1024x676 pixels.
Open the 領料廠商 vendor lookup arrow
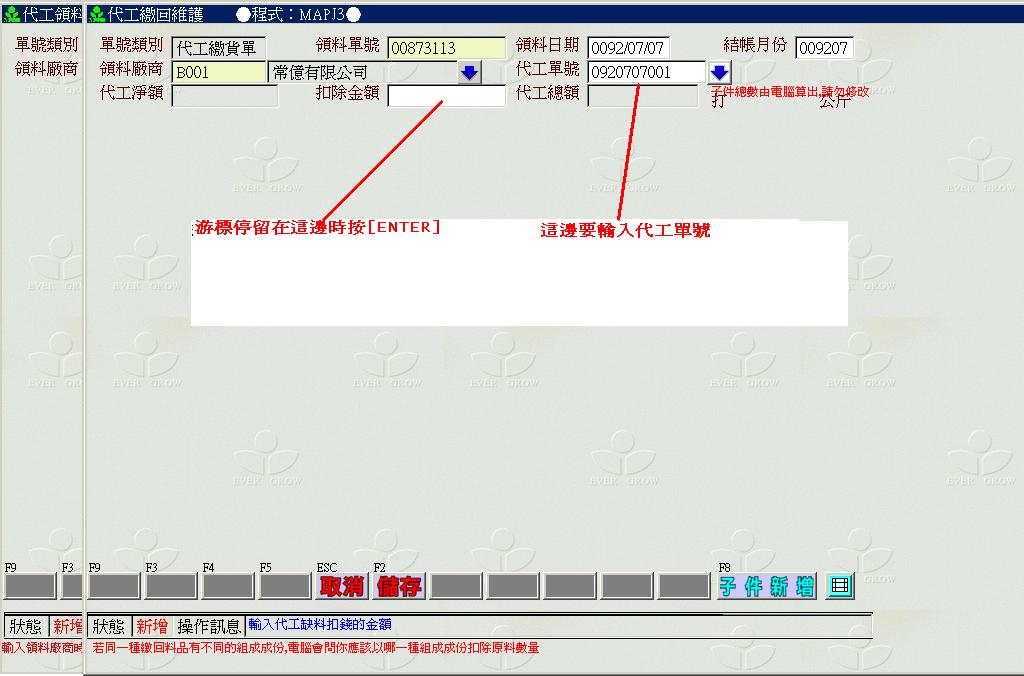[x=469, y=73]
